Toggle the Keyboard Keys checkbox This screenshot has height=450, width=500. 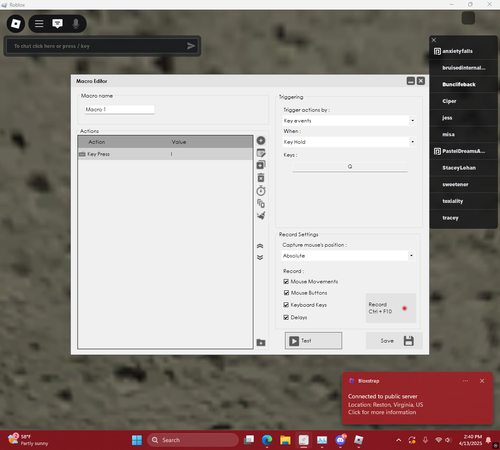pyautogui.click(x=286, y=305)
